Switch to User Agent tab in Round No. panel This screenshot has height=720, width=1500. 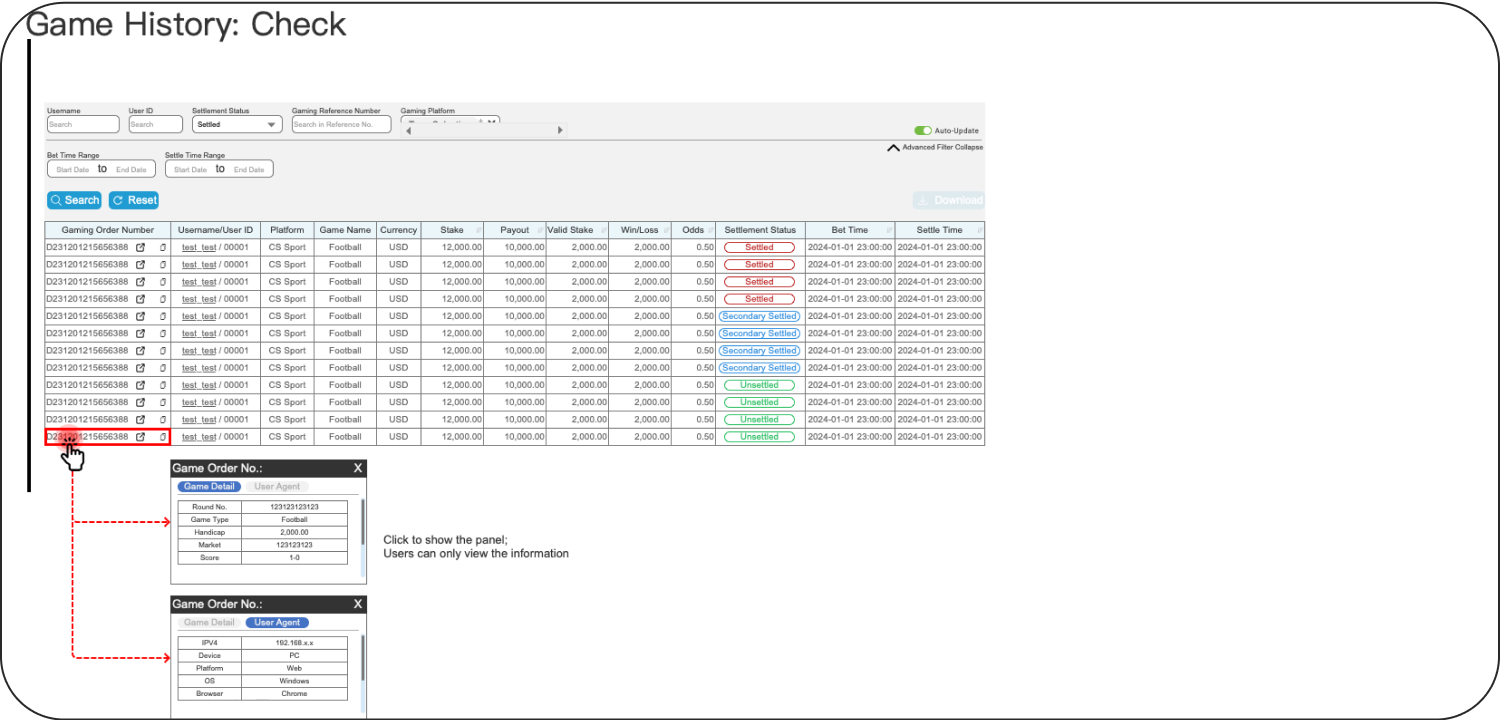click(x=277, y=487)
